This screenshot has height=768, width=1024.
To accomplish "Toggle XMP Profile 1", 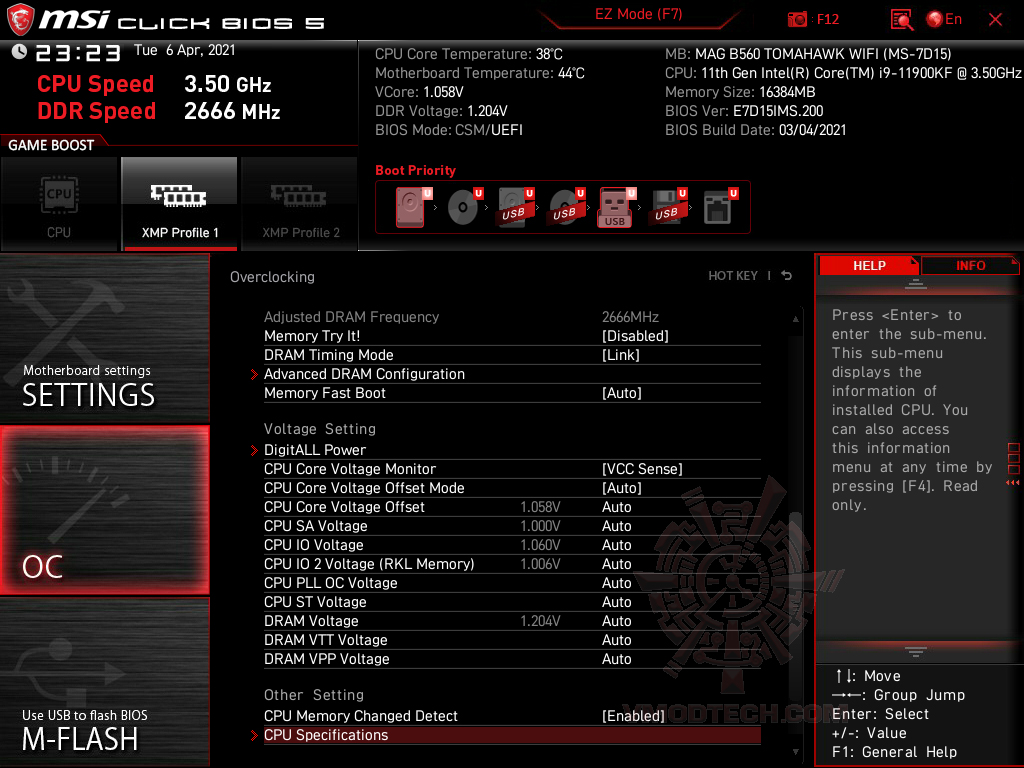I will (x=180, y=204).
